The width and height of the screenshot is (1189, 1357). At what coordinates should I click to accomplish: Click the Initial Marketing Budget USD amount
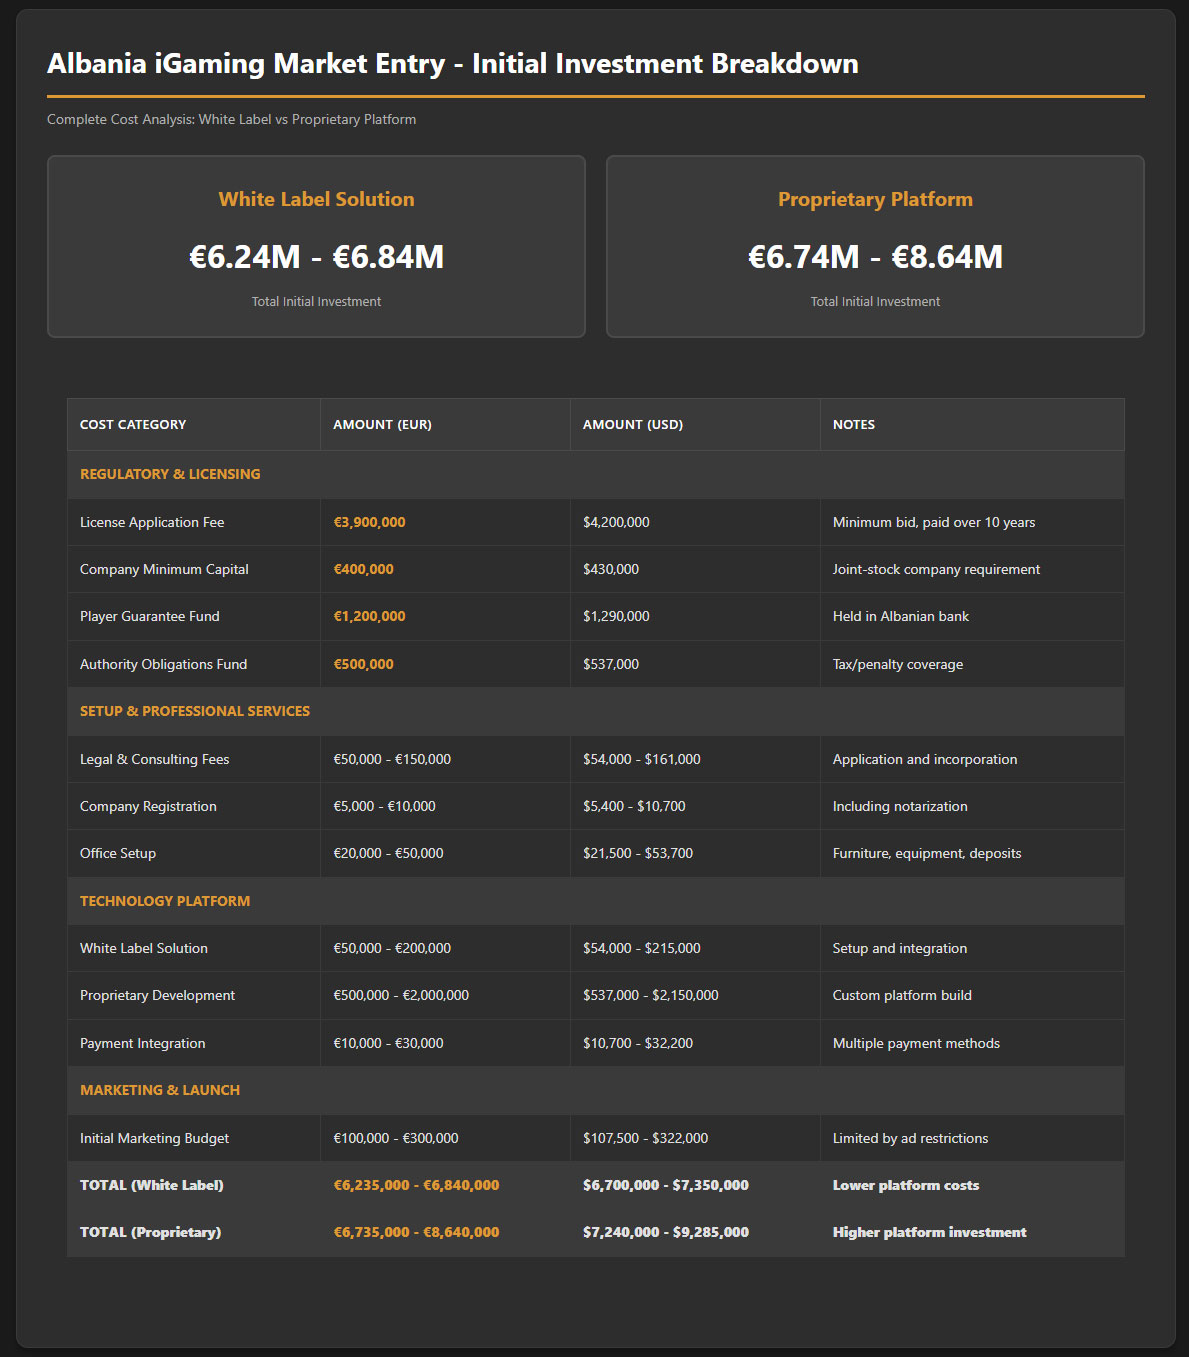click(x=645, y=1138)
